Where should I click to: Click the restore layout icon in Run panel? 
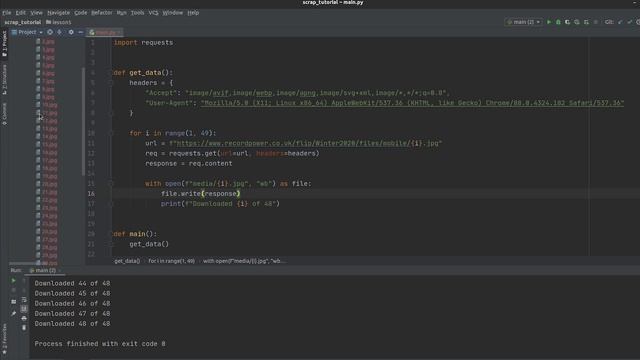pos(13,302)
